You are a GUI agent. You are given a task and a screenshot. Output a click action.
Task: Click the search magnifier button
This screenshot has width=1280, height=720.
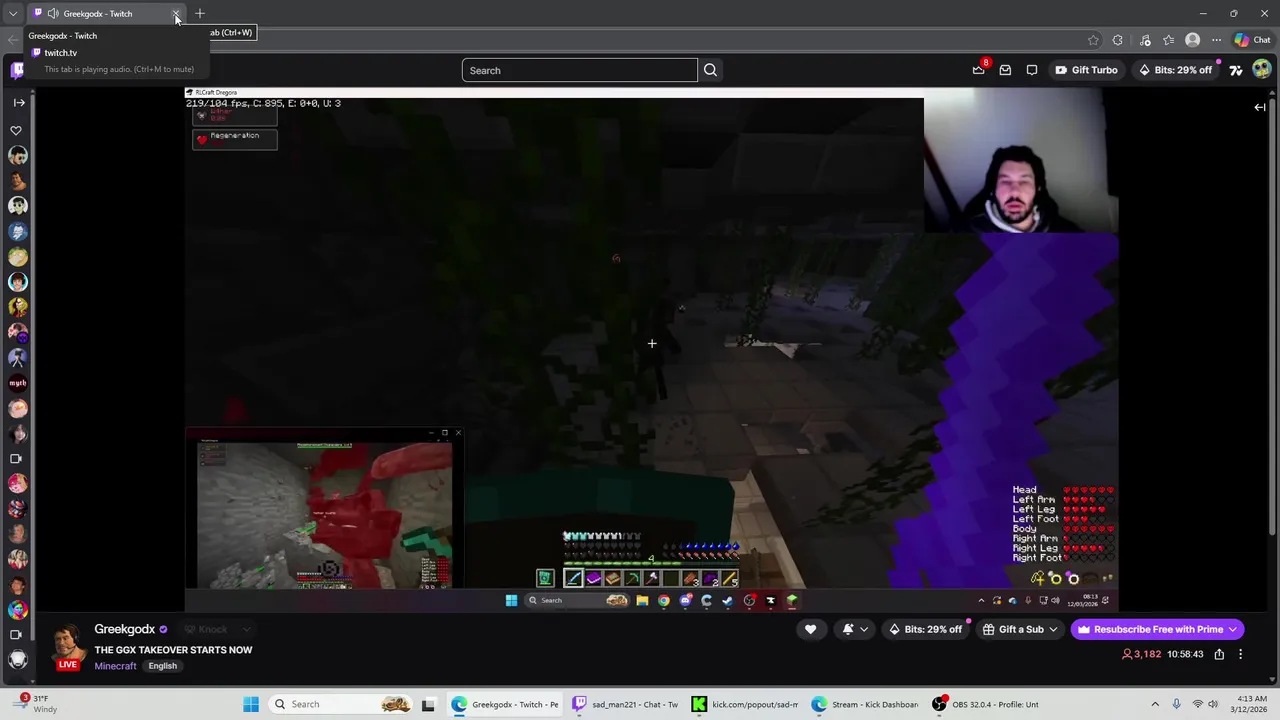(710, 70)
